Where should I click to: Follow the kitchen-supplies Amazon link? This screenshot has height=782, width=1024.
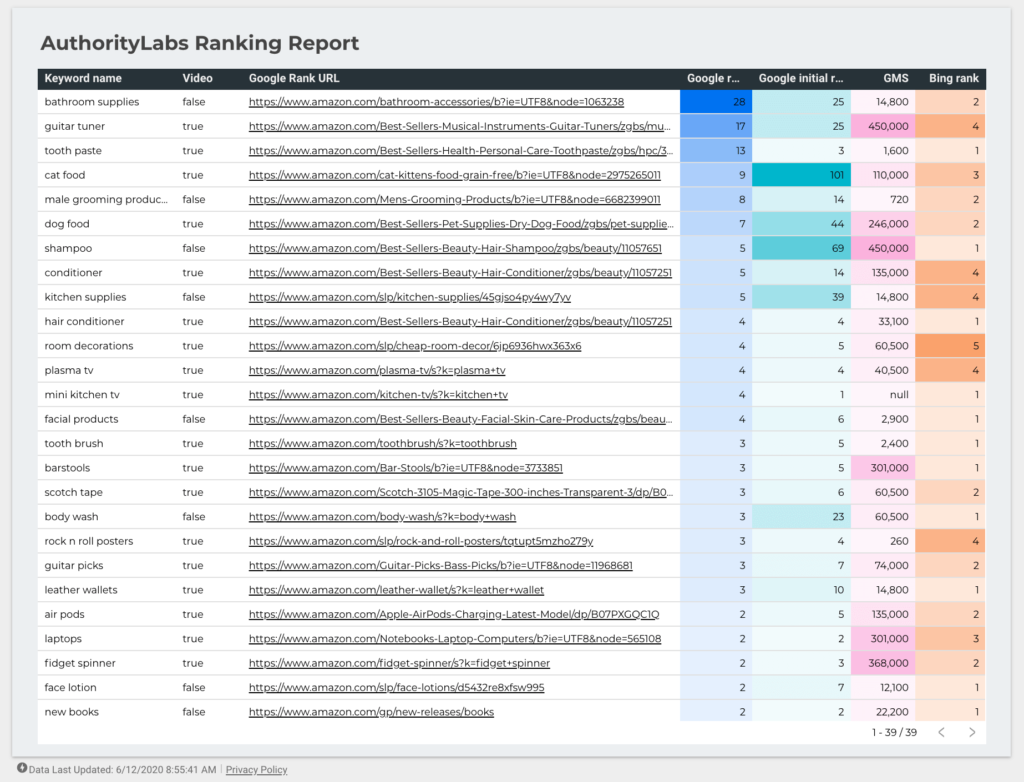[410, 297]
